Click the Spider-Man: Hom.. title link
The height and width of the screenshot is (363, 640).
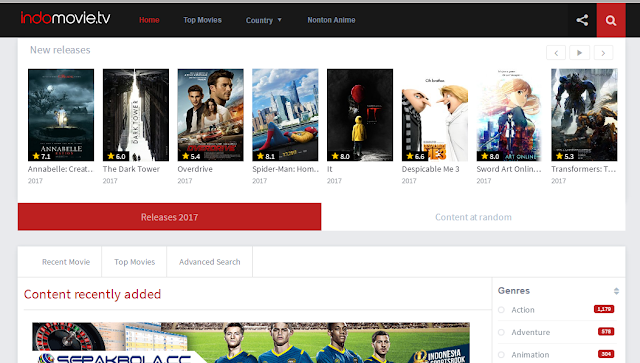[285, 169]
